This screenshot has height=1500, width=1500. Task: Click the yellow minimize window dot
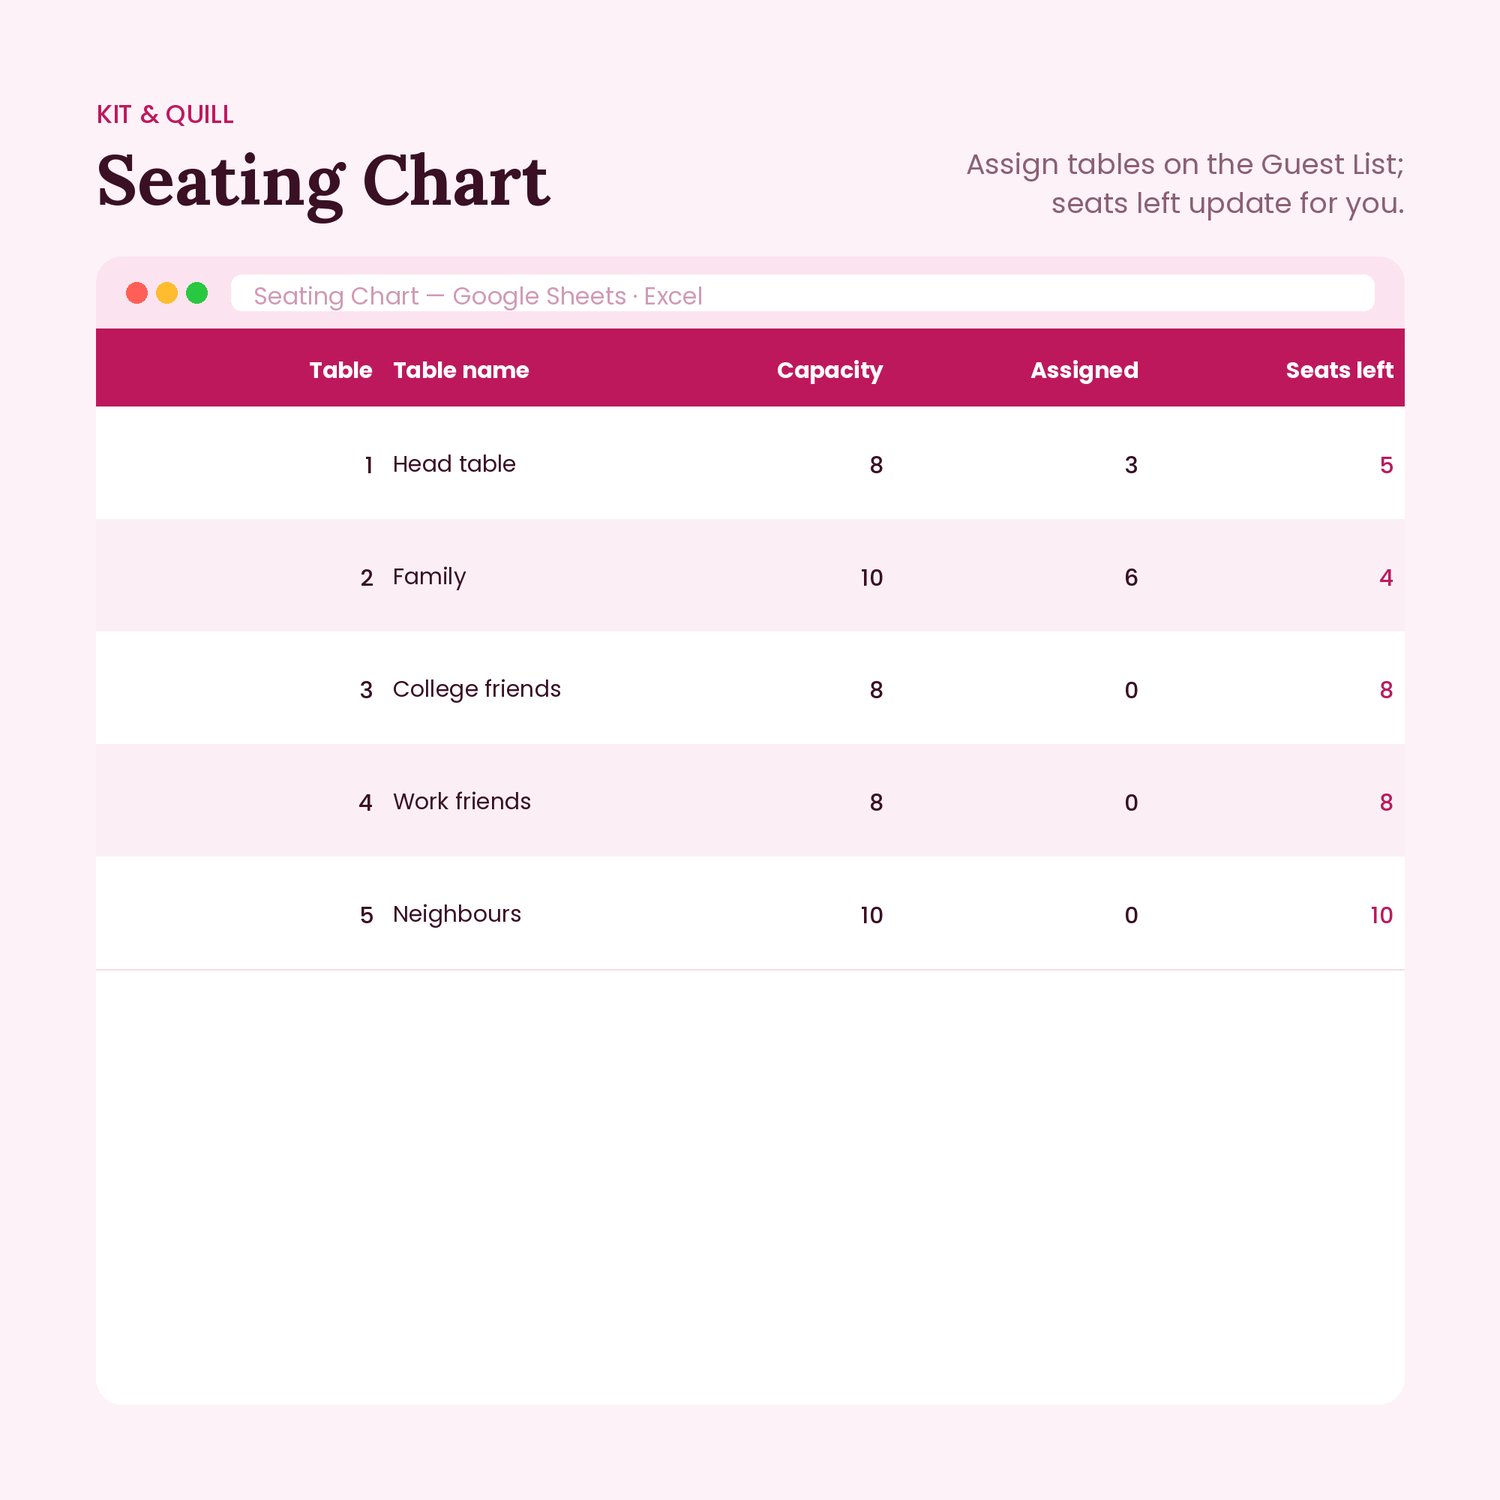point(167,293)
